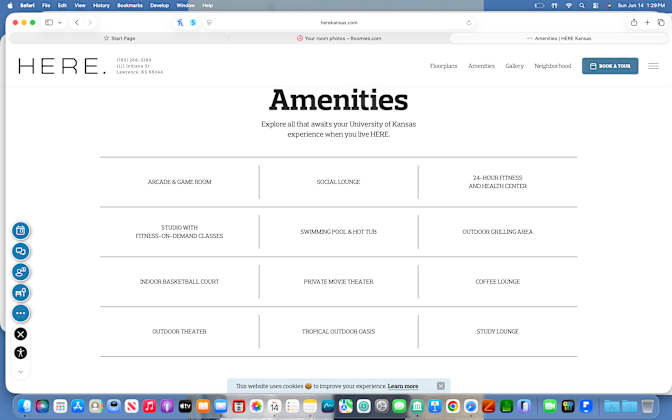Screen dimensions: 672x420
Task: Switch to the Roomies.com room photos tab
Action: pyautogui.click(x=339, y=38)
